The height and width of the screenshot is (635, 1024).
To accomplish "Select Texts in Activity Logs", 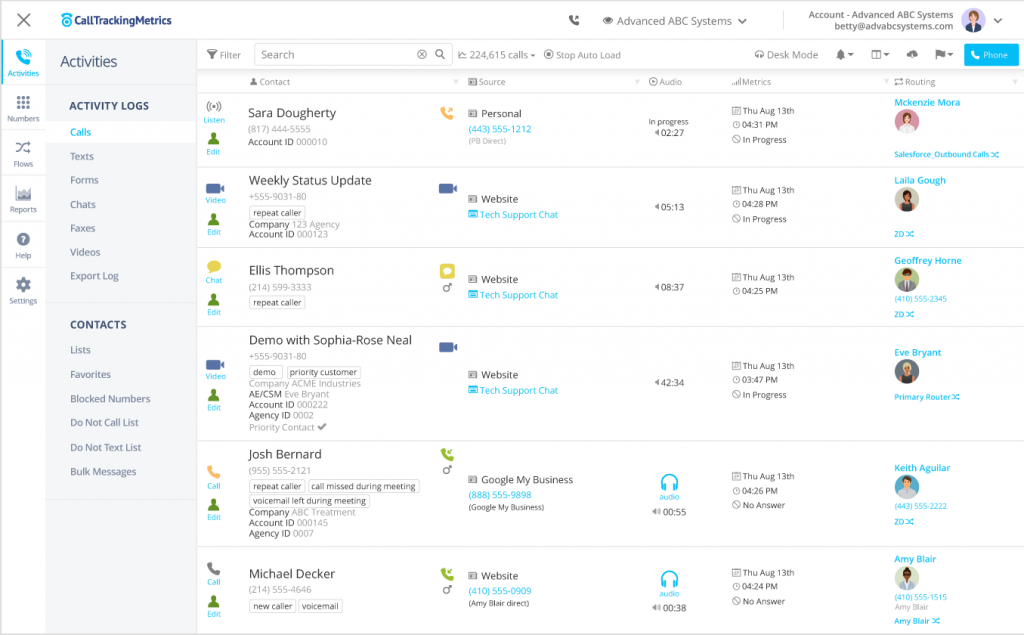I will click(x=82, y=156).
